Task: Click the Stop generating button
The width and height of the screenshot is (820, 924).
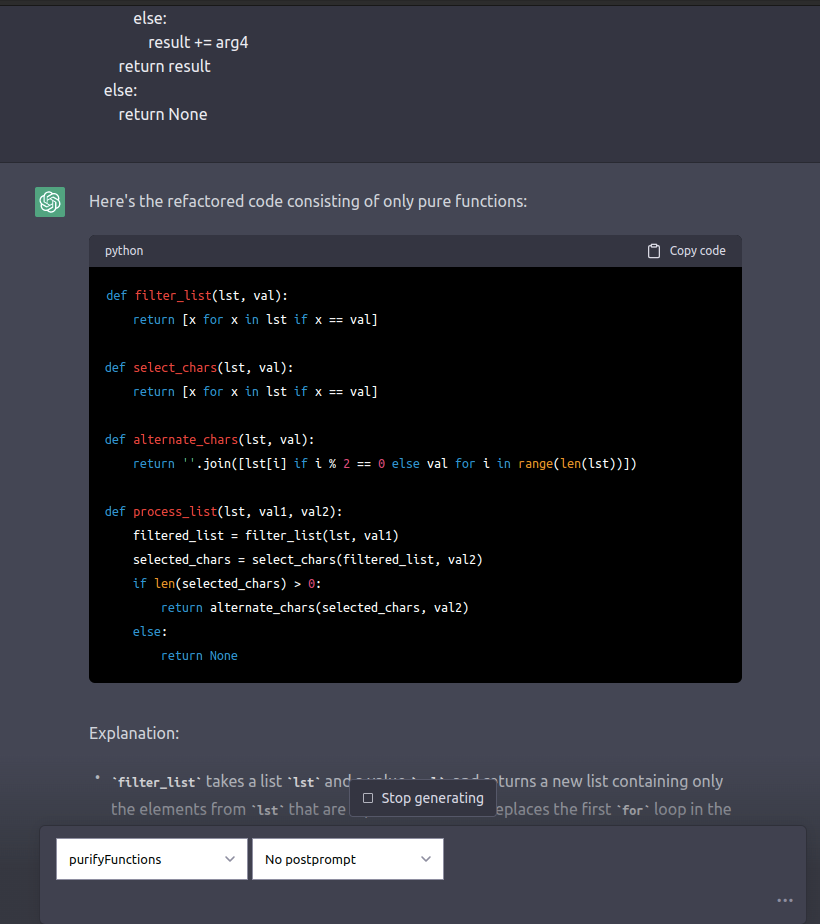Action: click(422, 798)
